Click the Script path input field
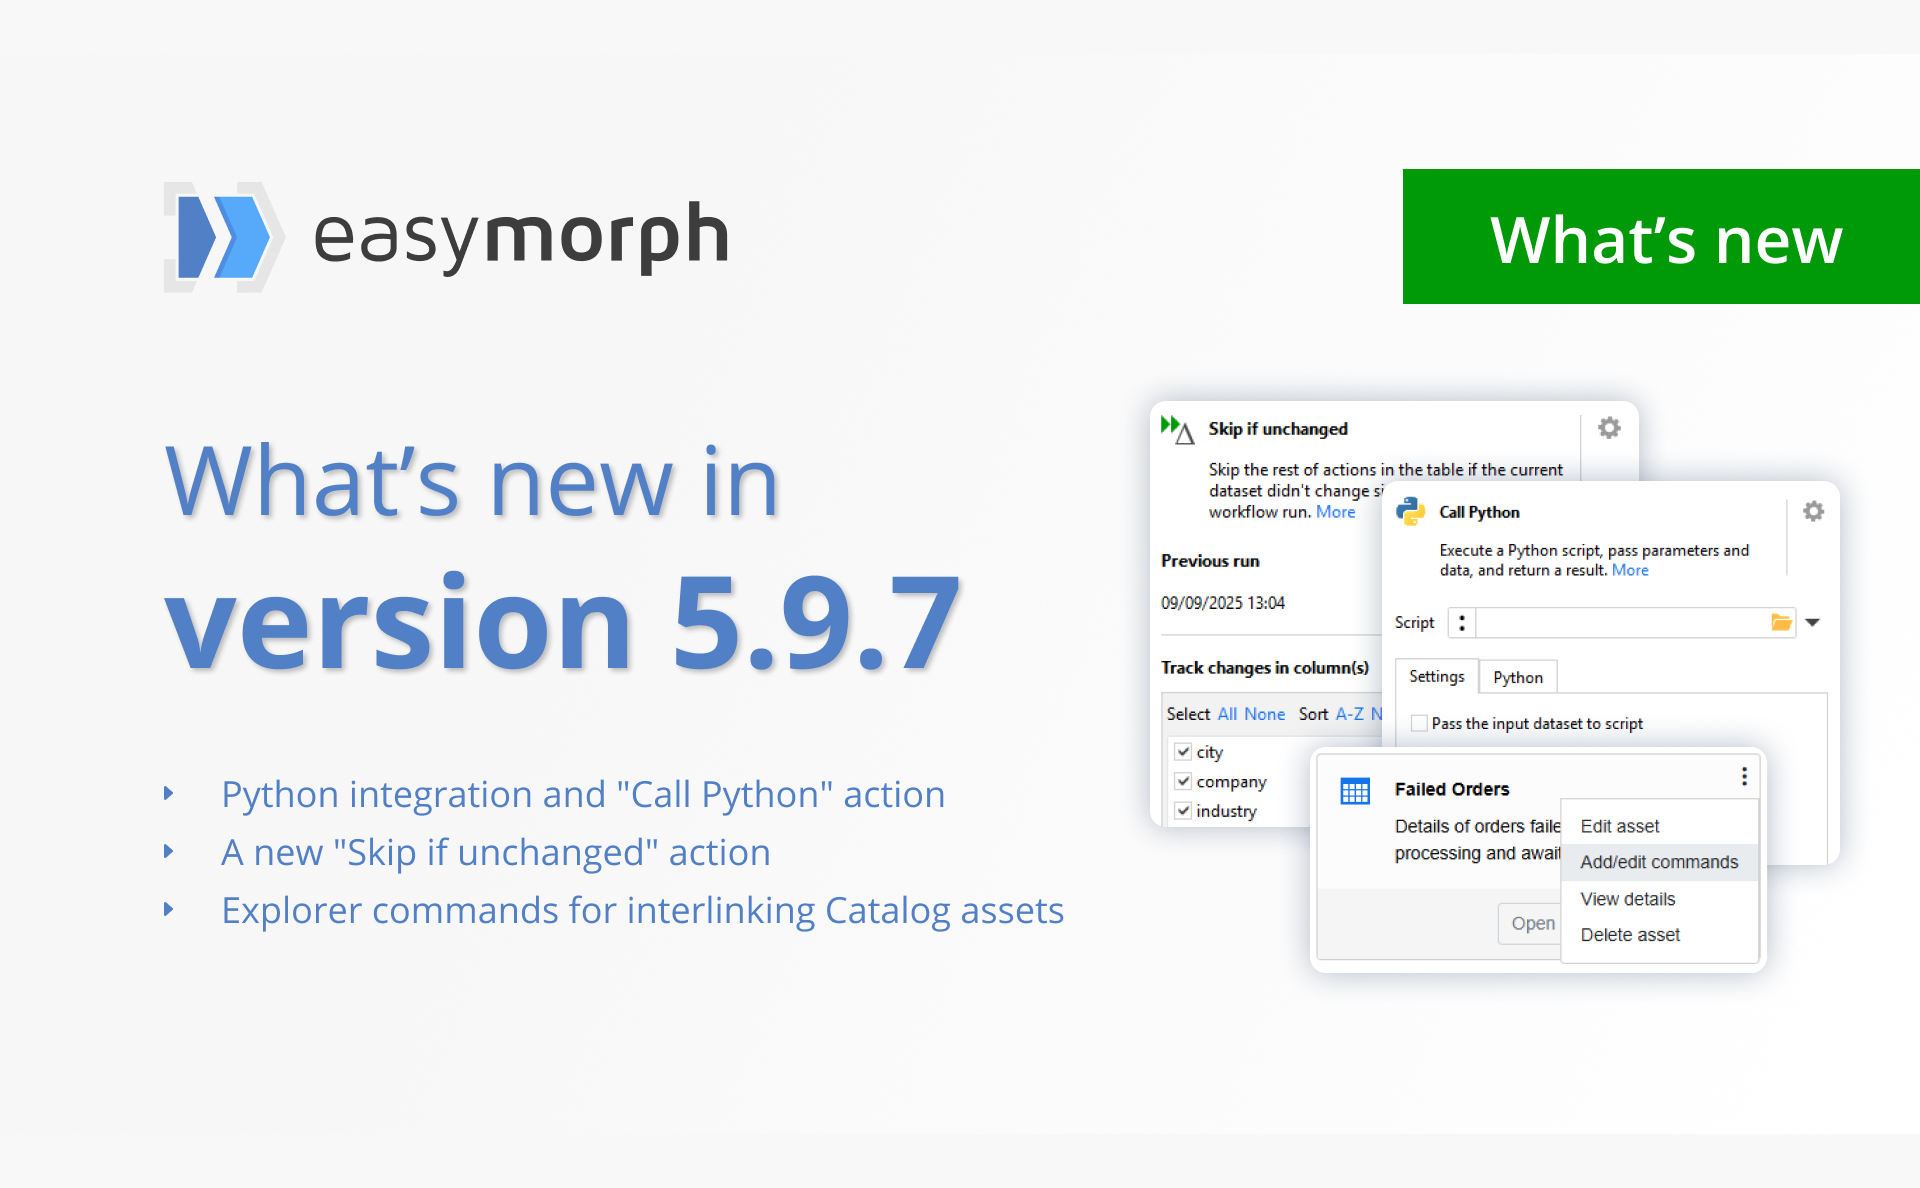Viewport: 1920px width, 1188px height. 1623,622
